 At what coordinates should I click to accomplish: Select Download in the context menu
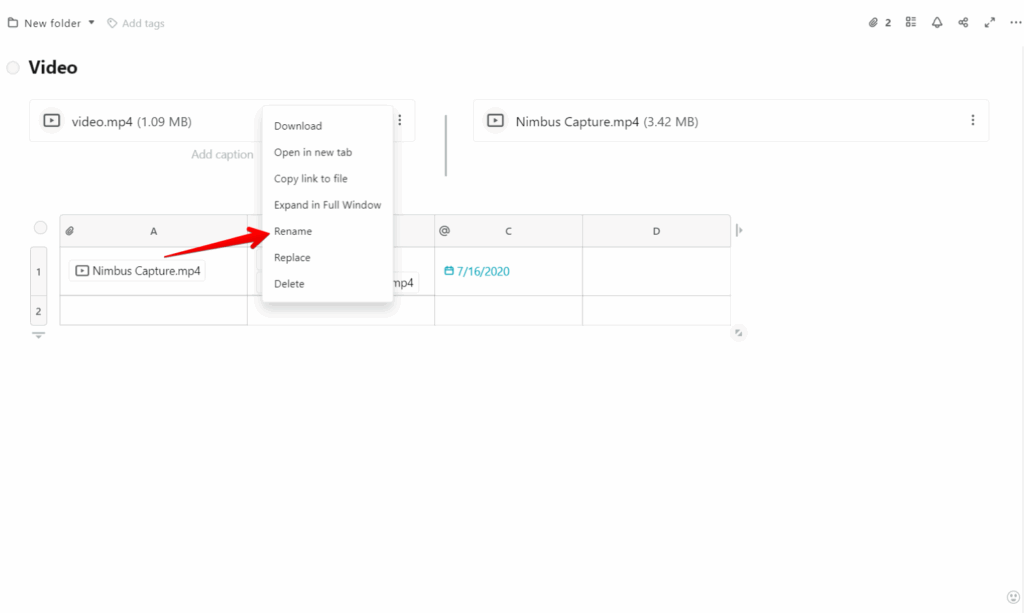[x=298, y=126]
